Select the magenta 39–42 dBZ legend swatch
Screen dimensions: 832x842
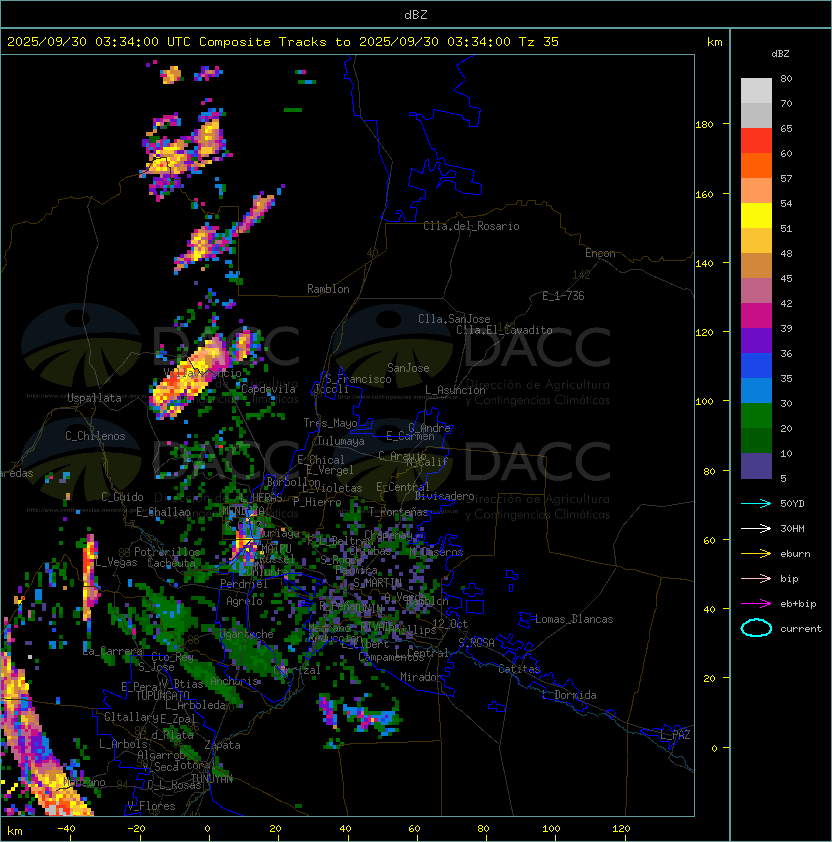click(756, 316)
